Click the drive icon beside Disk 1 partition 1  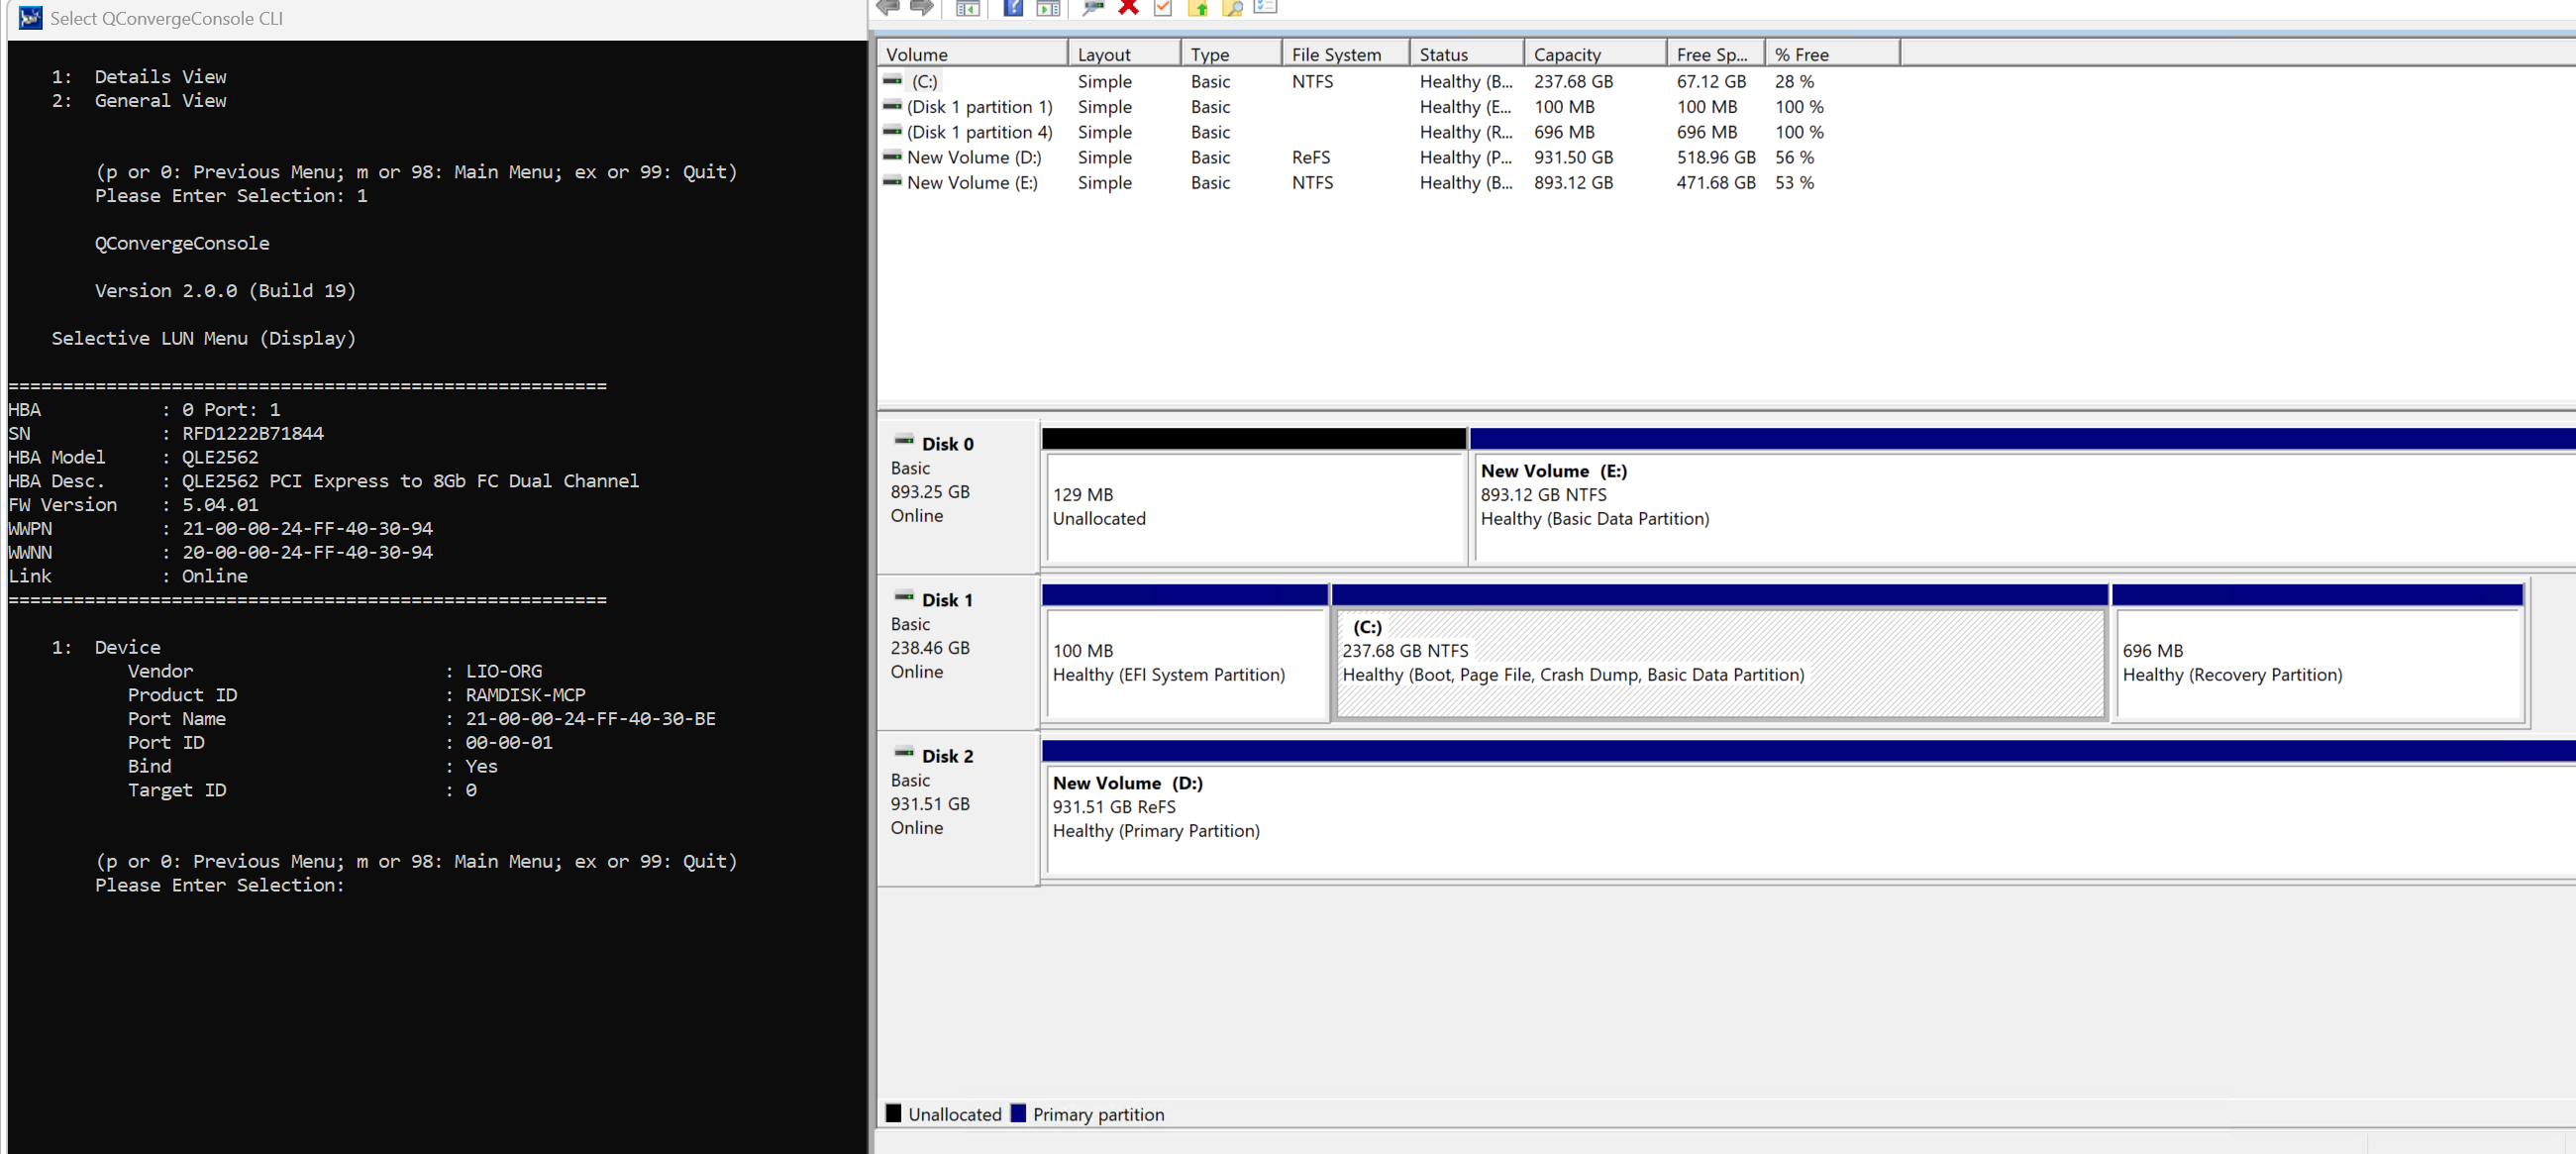892,105
